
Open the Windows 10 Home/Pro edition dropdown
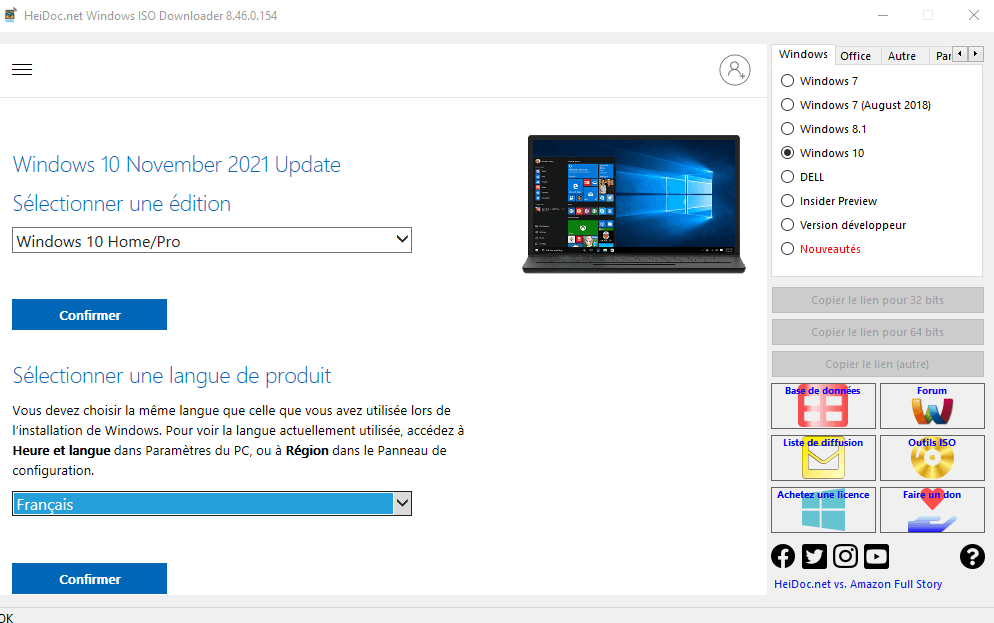(212, 240)
